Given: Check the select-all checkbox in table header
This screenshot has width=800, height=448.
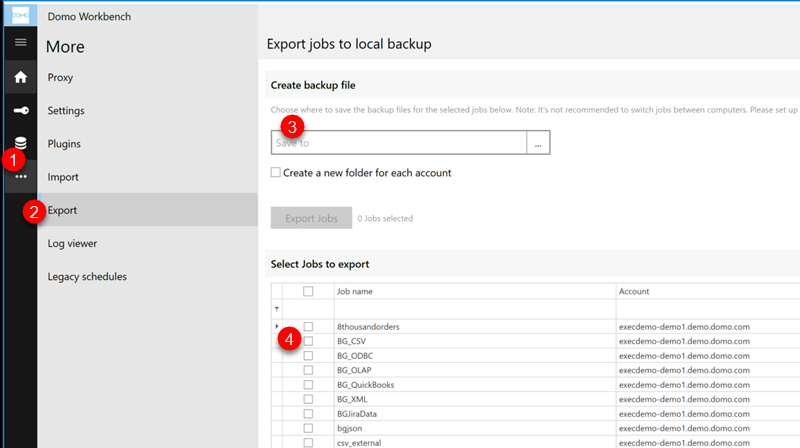Looking at the screenshot, I should (308, 292).
